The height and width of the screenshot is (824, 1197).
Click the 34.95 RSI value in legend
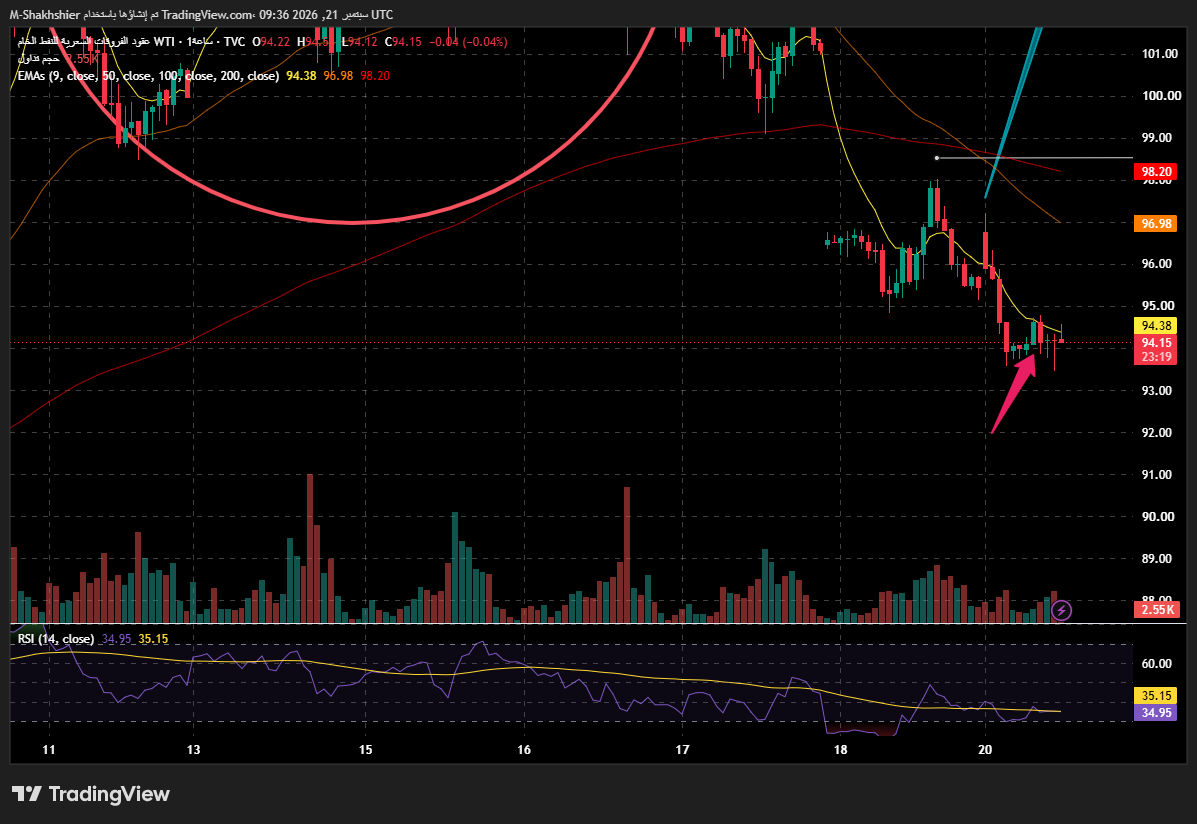[116, 638]
